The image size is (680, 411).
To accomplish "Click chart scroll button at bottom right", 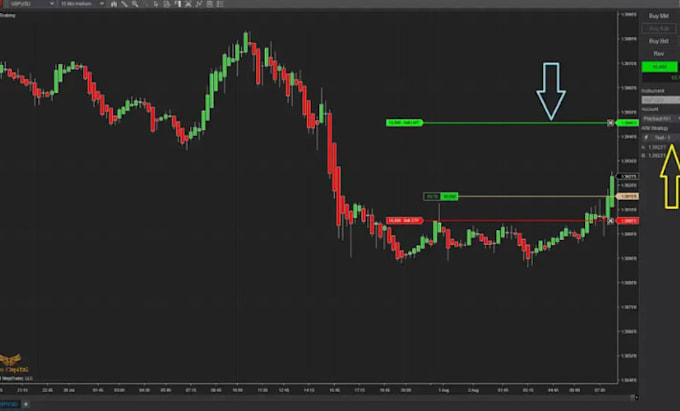I will [635, 397].
